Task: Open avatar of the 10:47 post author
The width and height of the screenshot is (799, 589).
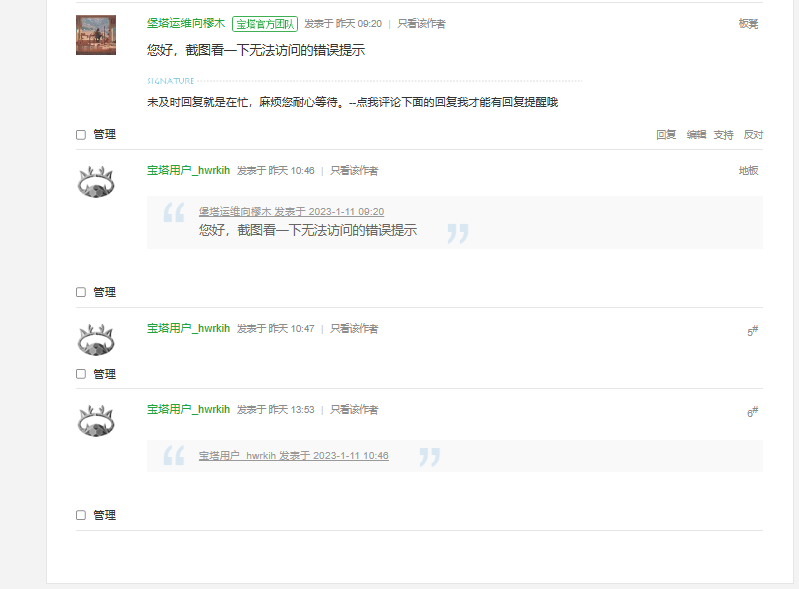Action: pos(96,340)
